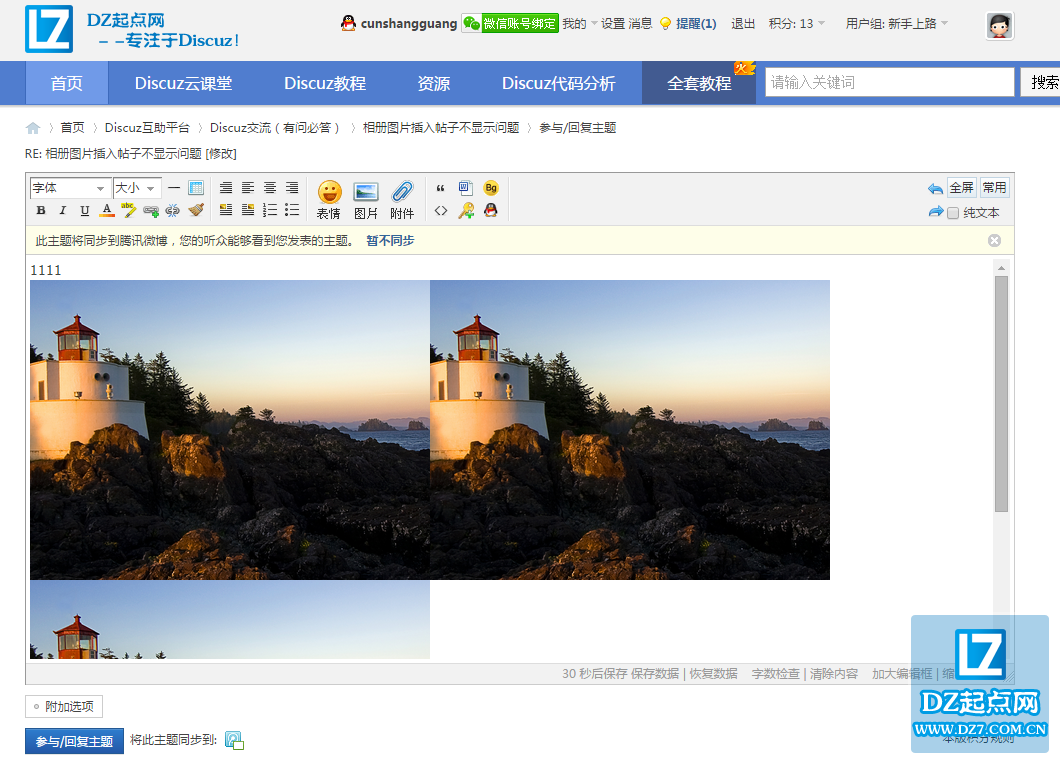Screen dimensions: 1060x765
Task: Paste from Word document icon
Action: click(x=466, y=188)
